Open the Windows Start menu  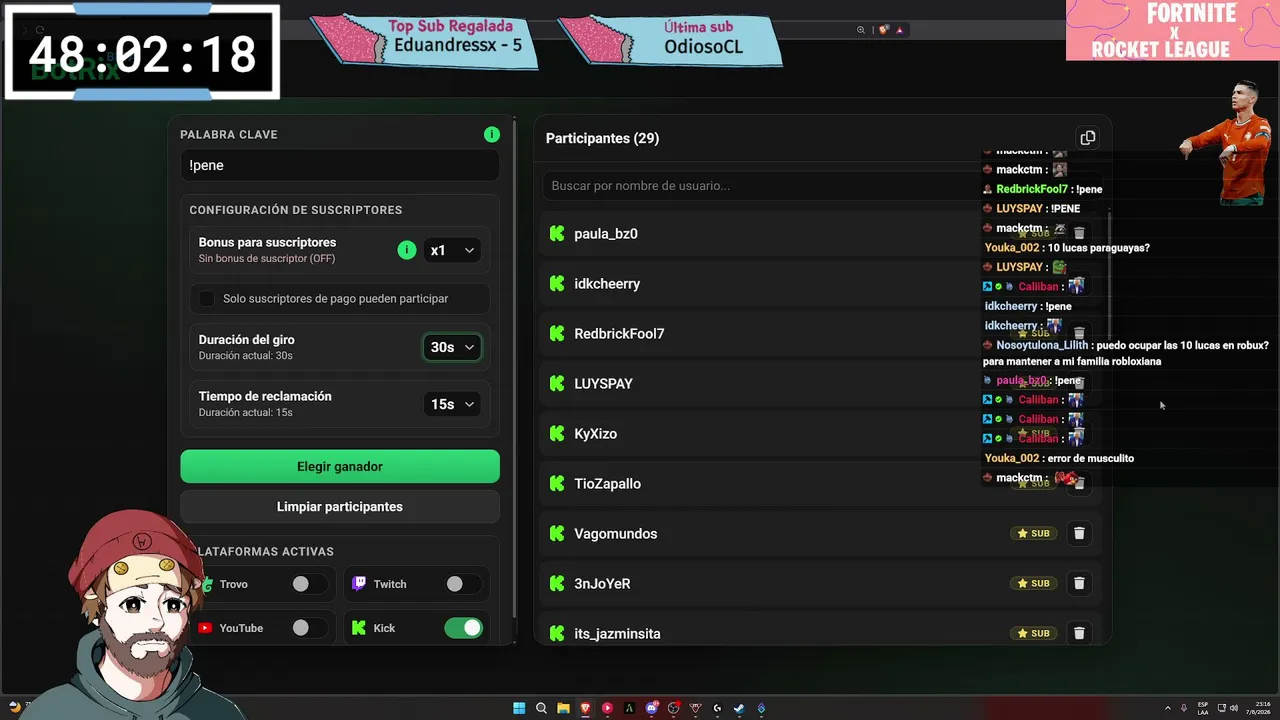click(x=519, y=708)
